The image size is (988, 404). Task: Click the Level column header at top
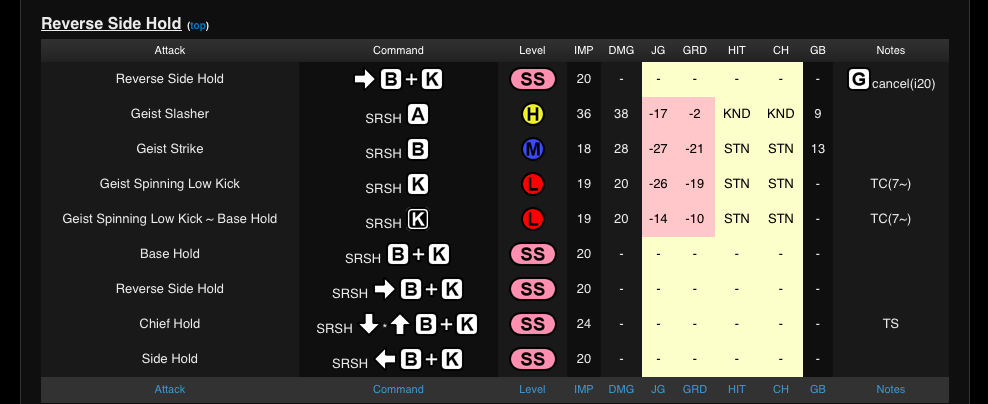[532, 50]
